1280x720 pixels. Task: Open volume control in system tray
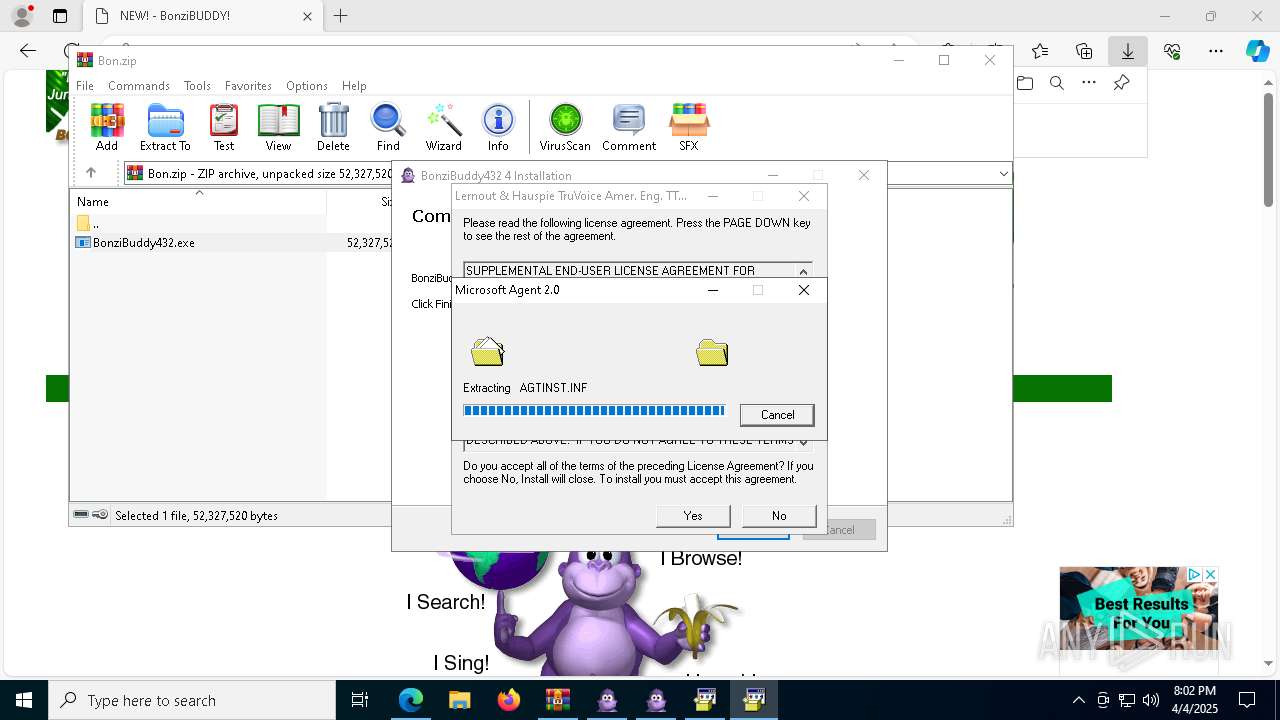pos(1151,700)
